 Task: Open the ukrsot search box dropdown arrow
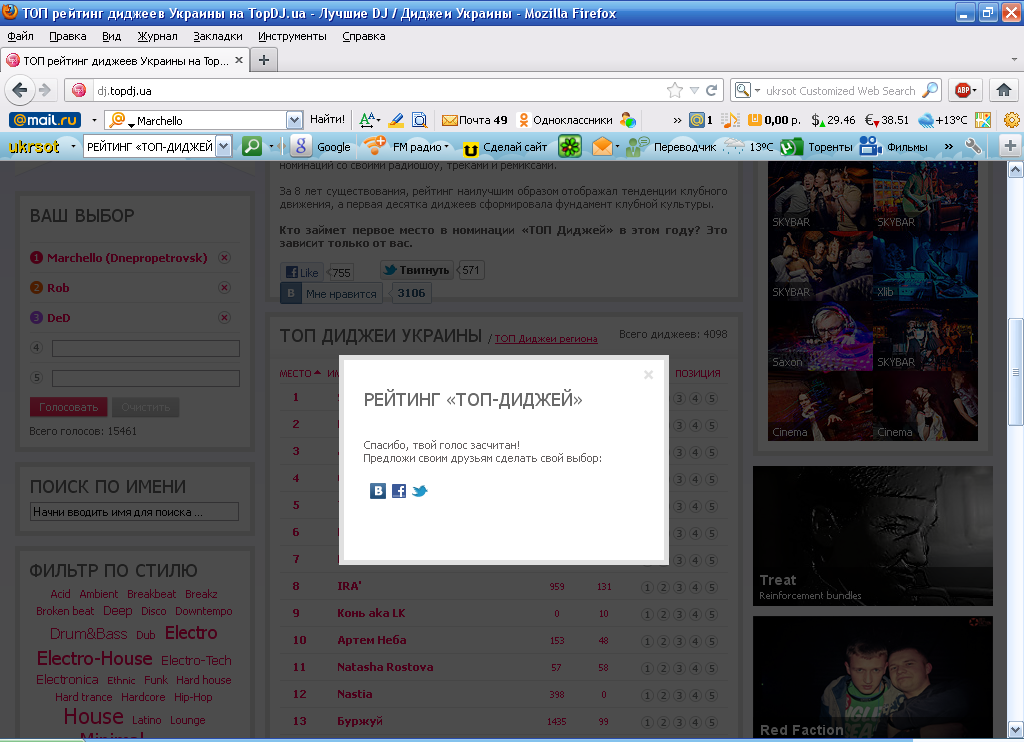pyautogui.click(x=223, y=146)
